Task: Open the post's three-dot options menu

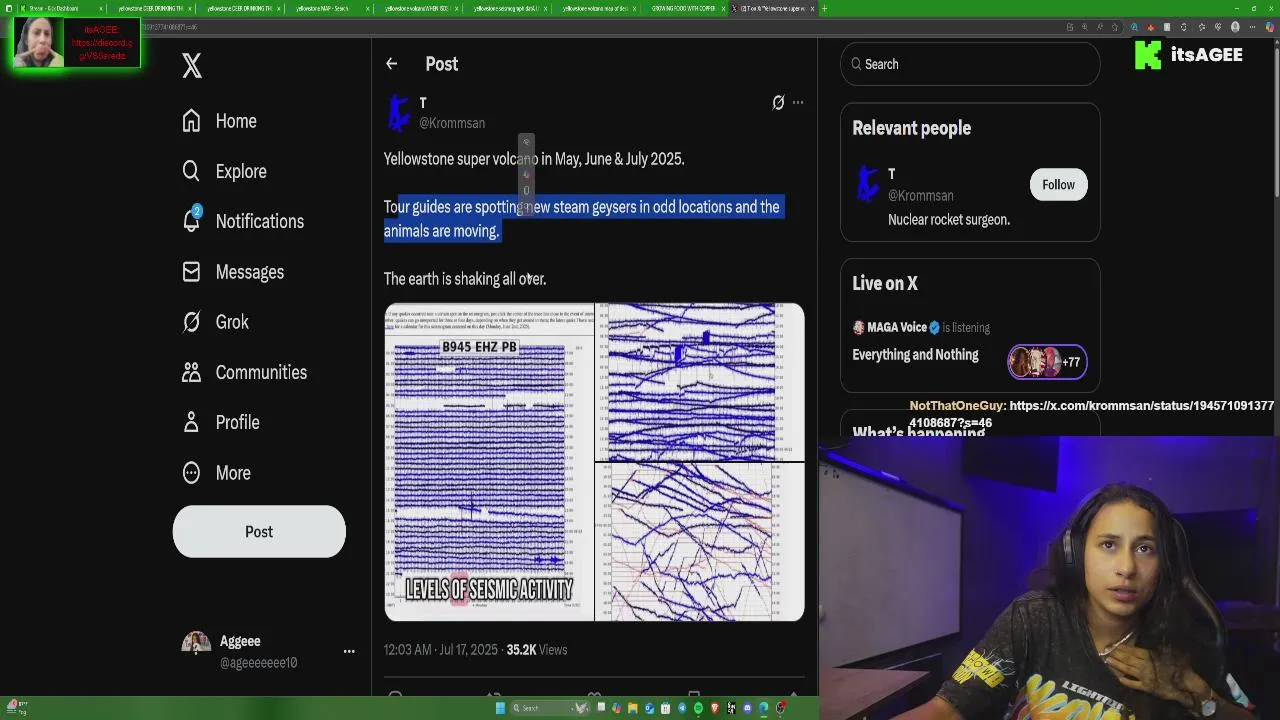Action: 798,102
